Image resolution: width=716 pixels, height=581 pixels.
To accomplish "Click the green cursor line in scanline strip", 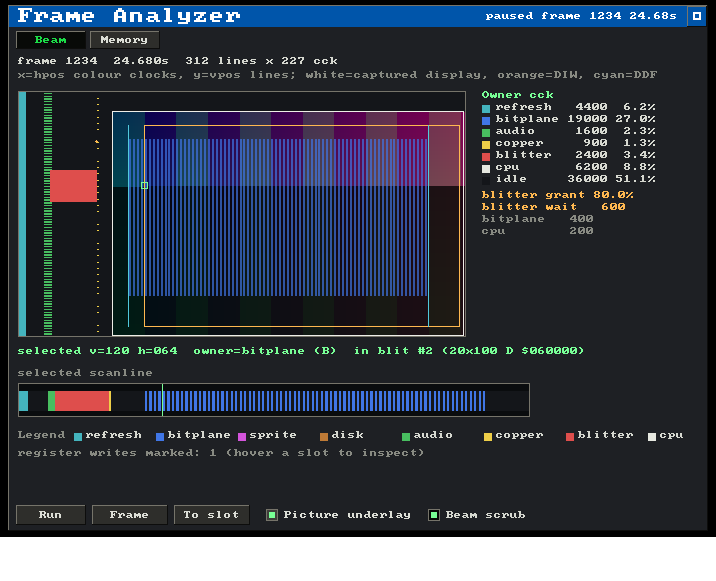I will click(163, 400).
